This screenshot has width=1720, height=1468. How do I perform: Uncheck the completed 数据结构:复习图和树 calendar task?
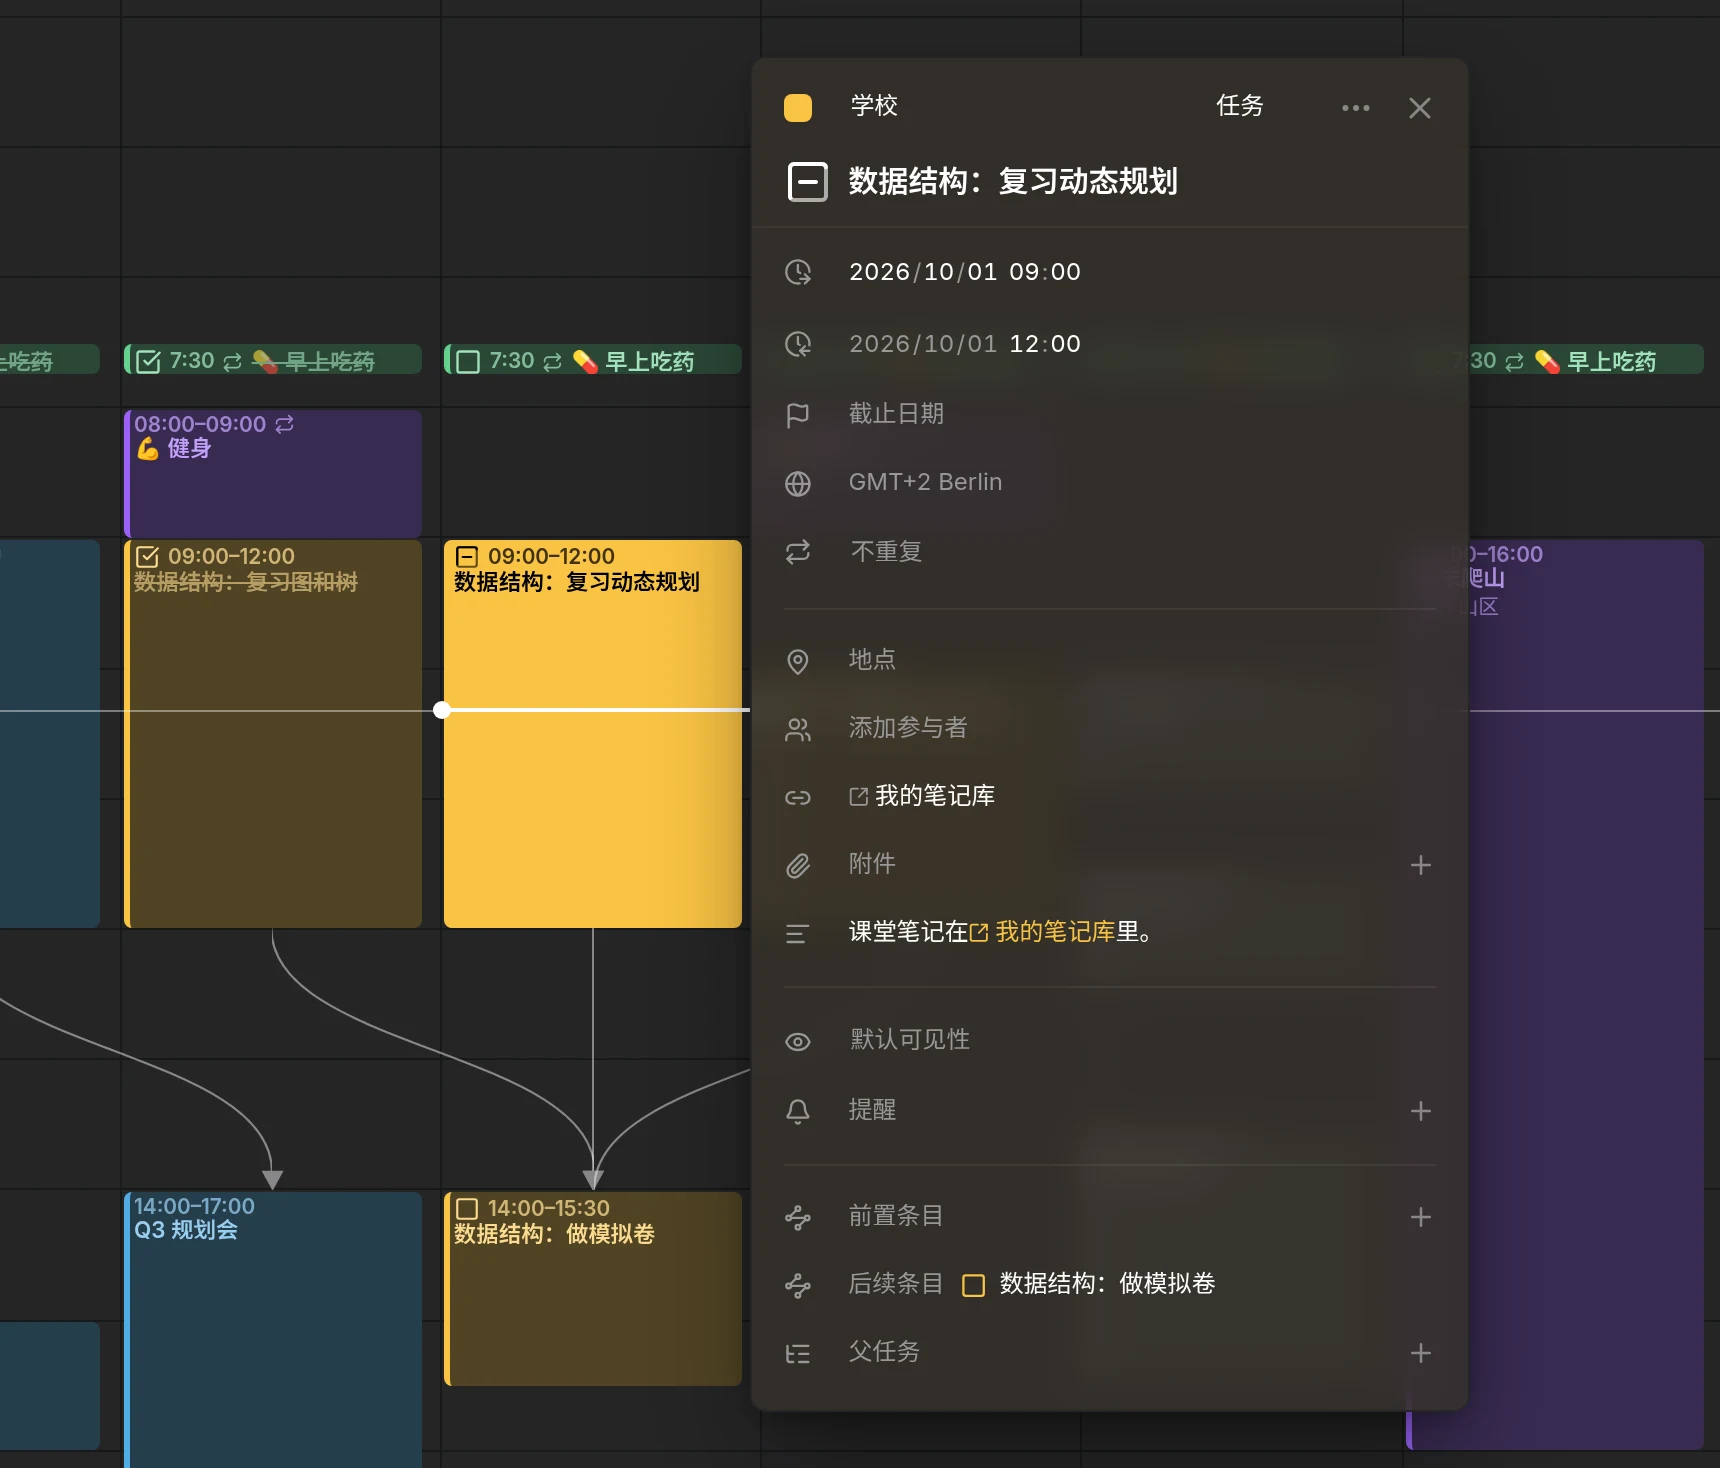click(147, 557)
